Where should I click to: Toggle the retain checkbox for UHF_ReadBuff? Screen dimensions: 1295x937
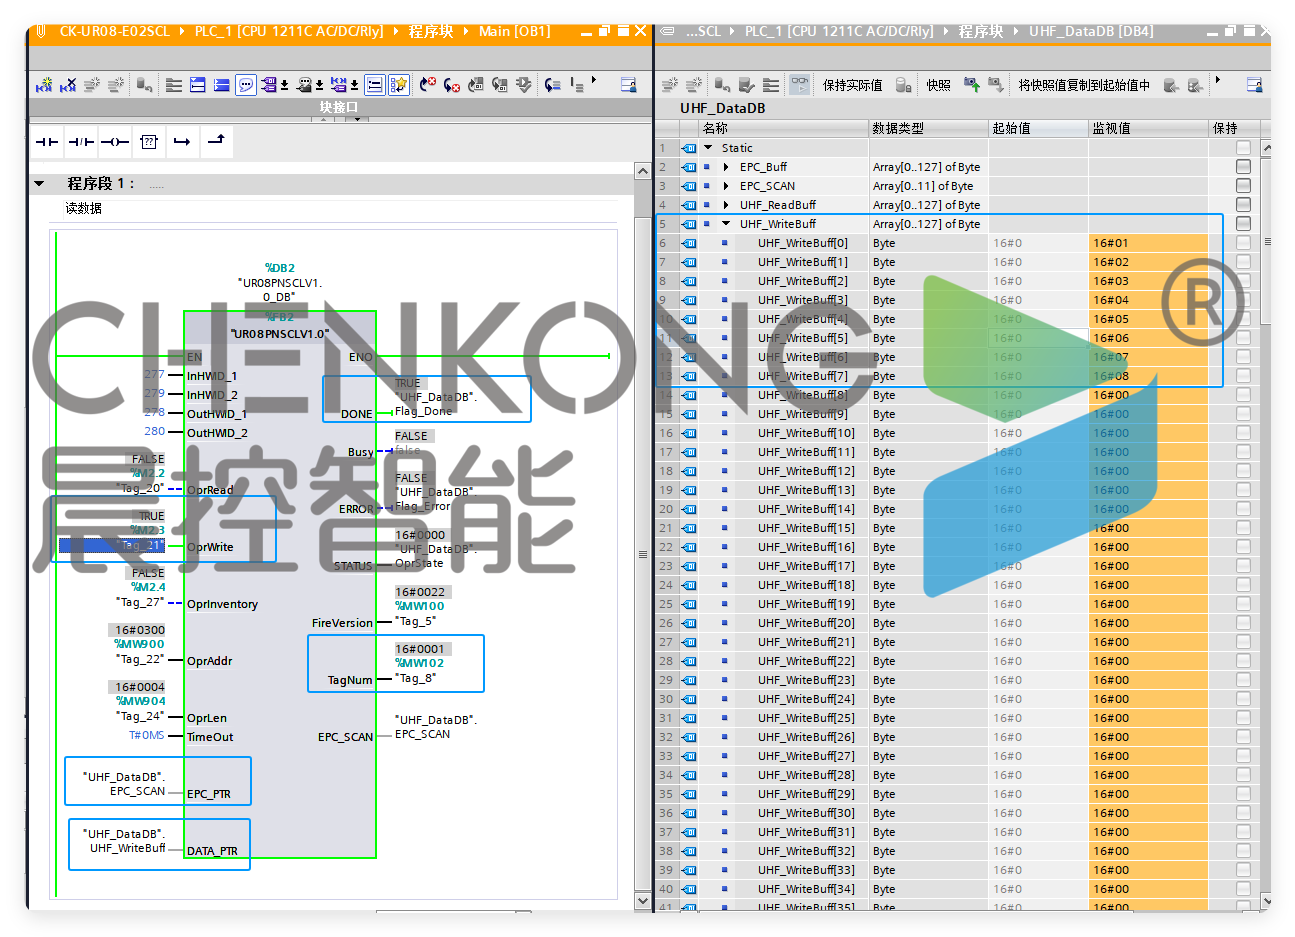click(1243, 205)
